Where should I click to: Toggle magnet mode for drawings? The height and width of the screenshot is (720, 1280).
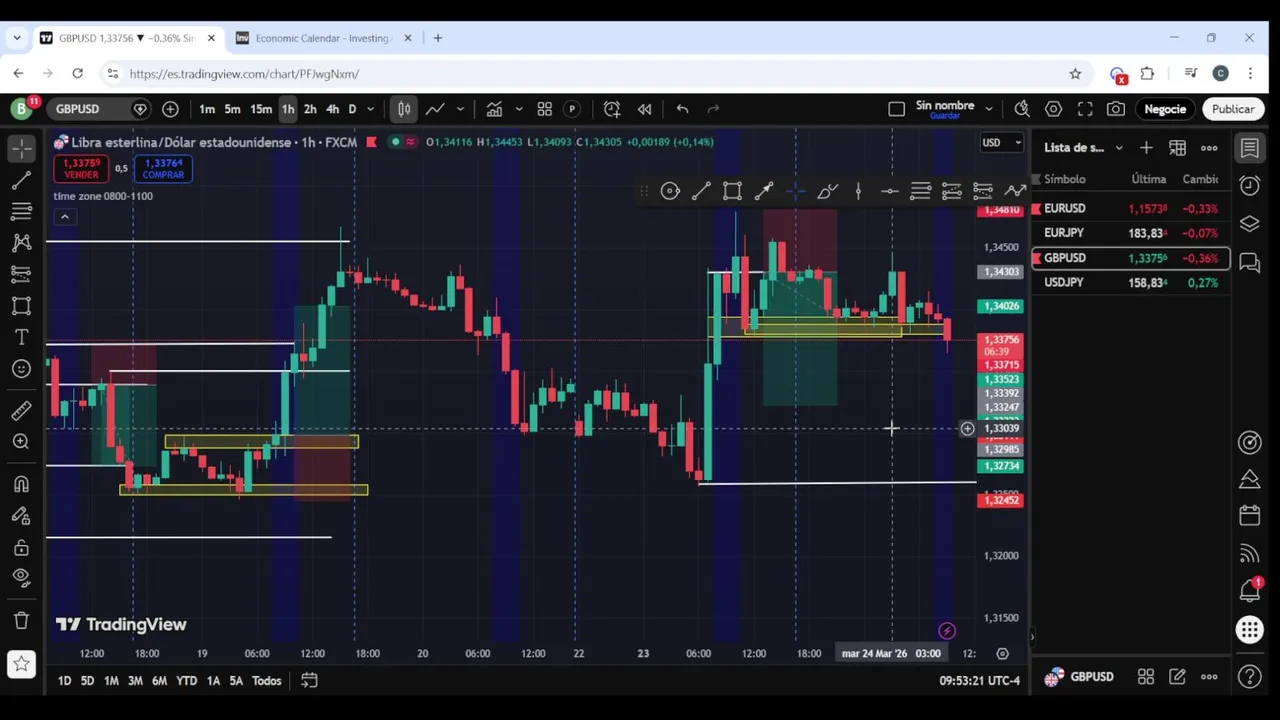point(21,484)
